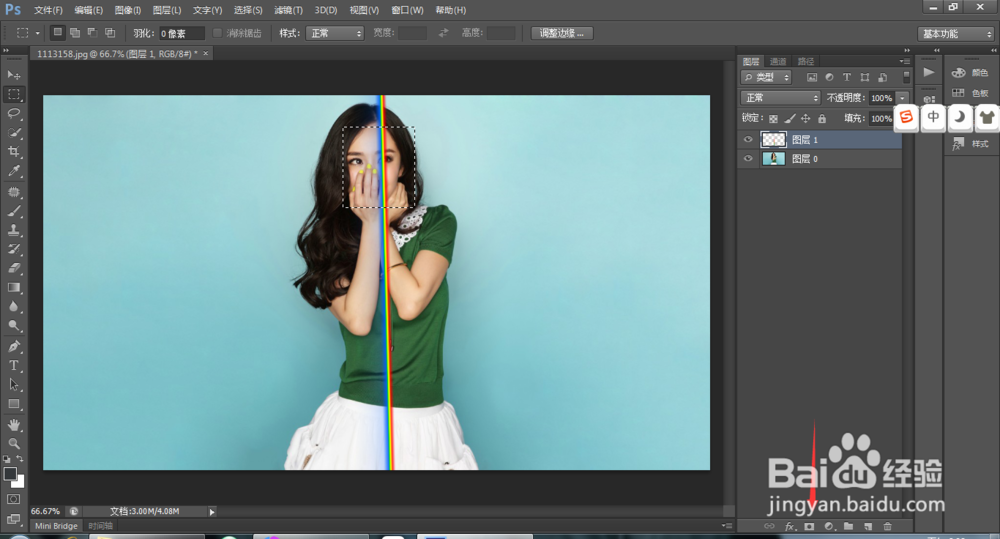Open the opacity slider dropdown arrow
This screenshot has height=539, width=1000.
click(x=902, y=98)
